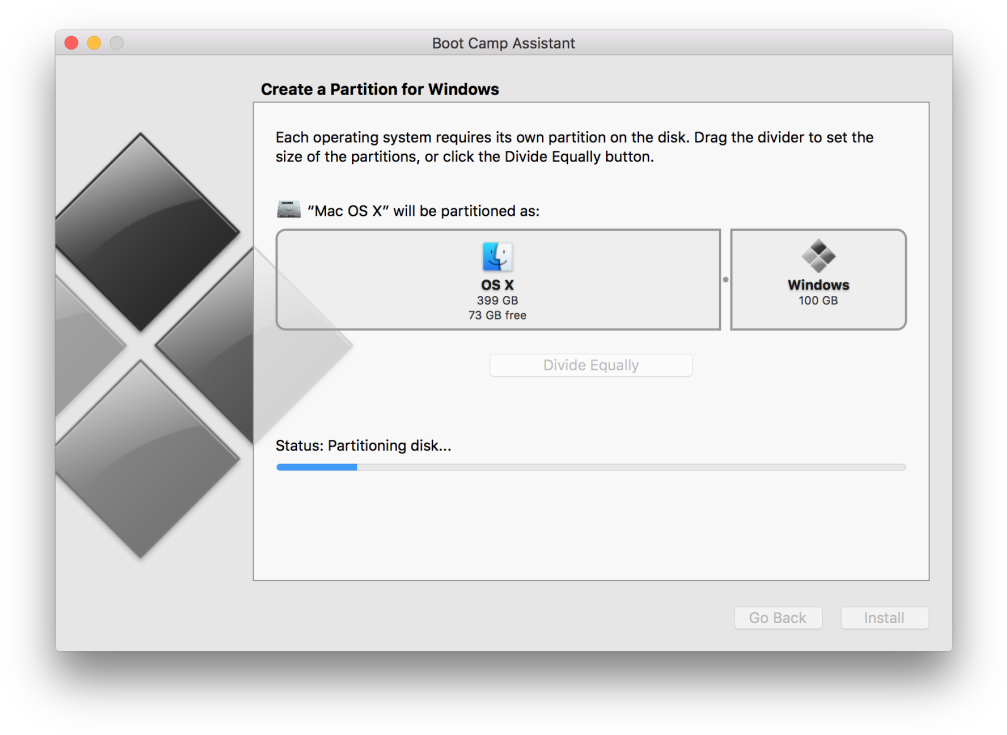Select the Windows partition box
The width and height of the screenshot is (1007, 735).
tap(818, 279)
